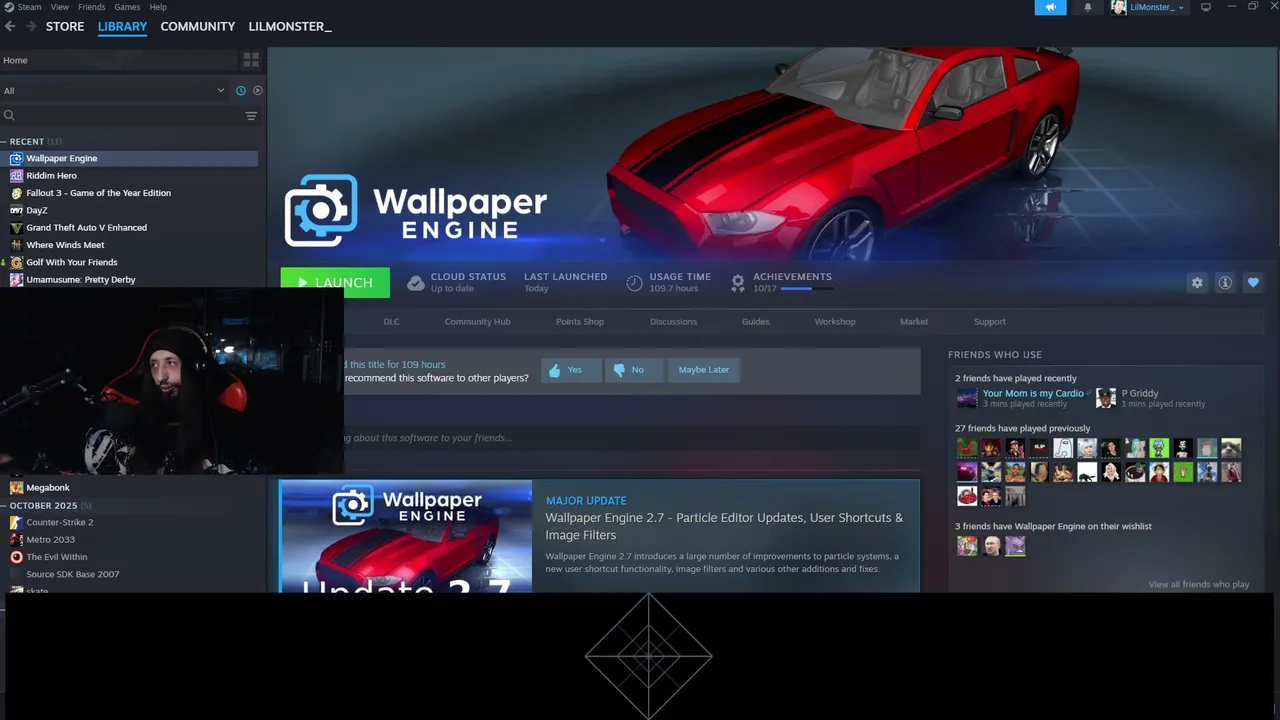Open the notifications bell
The width and height of the screenshot is (1280, 720).
(1088, 7)
